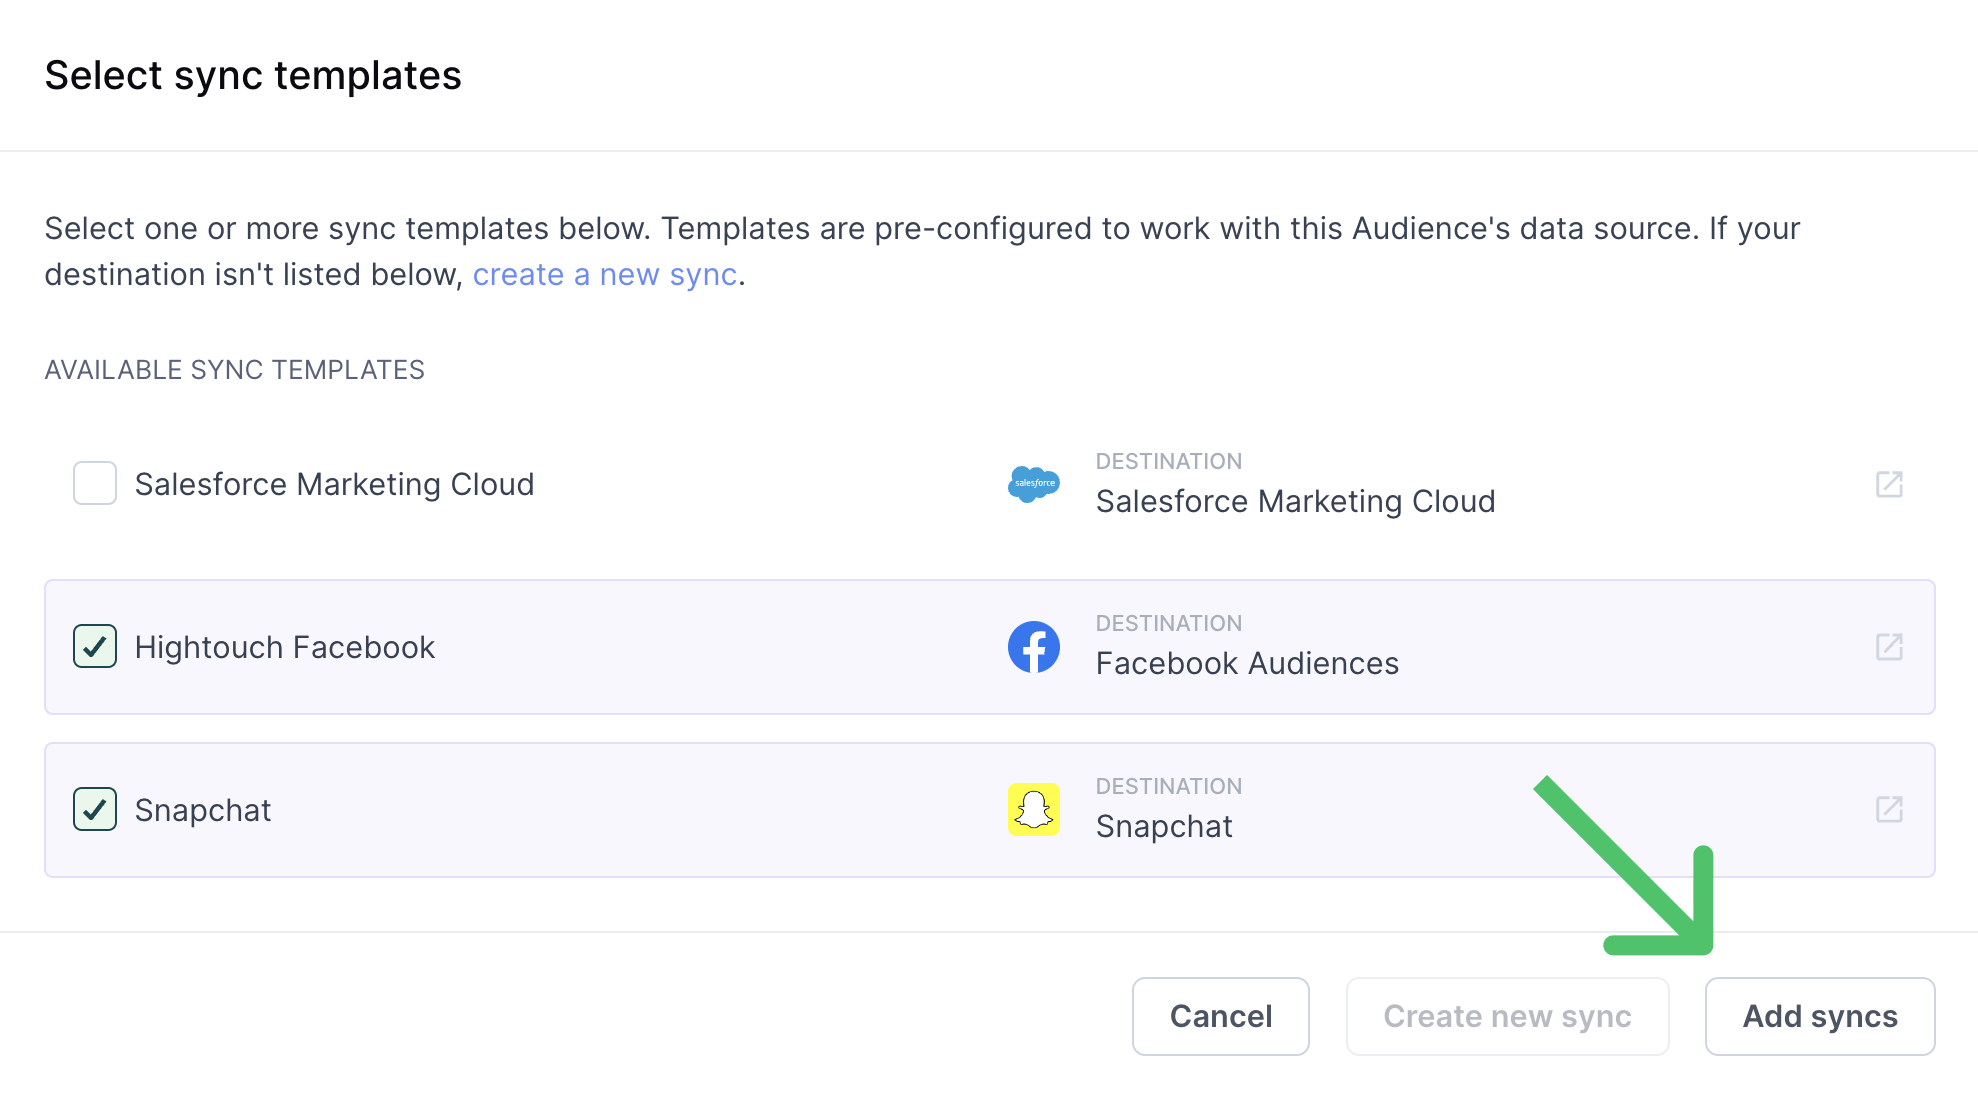This screenshot has width=1978, height=1100.
Task: Confirm with the Add syncs button
Action: click(1820, 1016)
